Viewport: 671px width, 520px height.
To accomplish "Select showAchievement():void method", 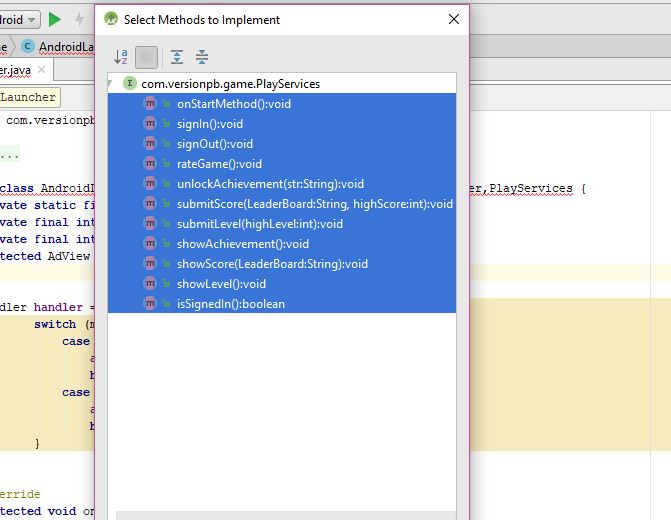I will 282,244.
